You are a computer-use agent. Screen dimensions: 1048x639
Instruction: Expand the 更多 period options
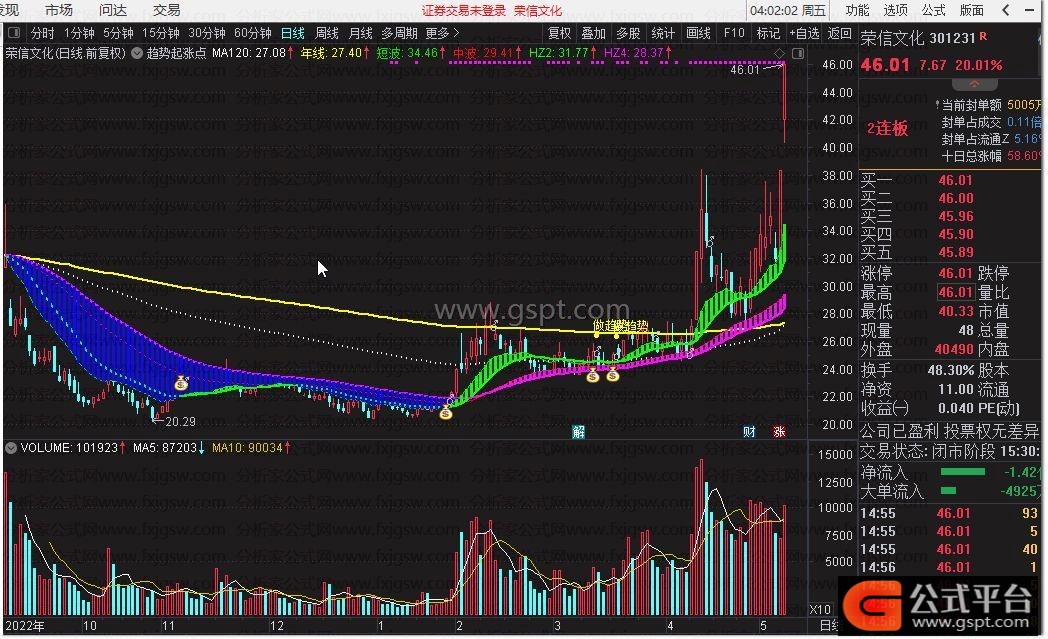pyautogui.click(x=442, y=33)
